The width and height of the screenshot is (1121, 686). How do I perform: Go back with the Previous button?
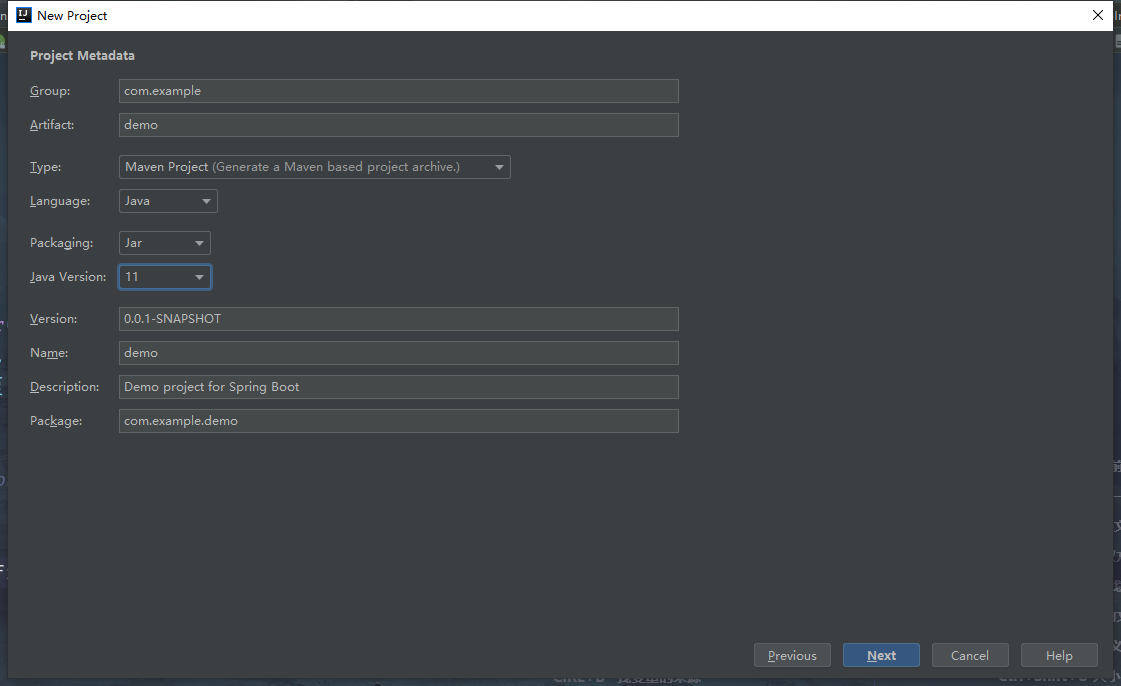pyautogui.click(x=792, y=655)
